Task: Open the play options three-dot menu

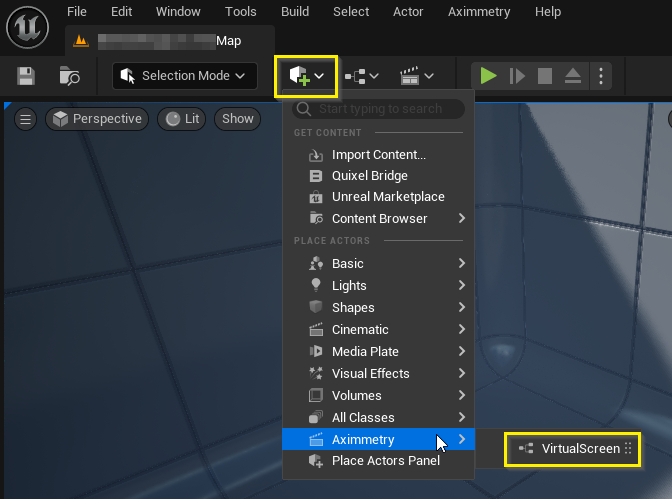Action: pos(601,76)
